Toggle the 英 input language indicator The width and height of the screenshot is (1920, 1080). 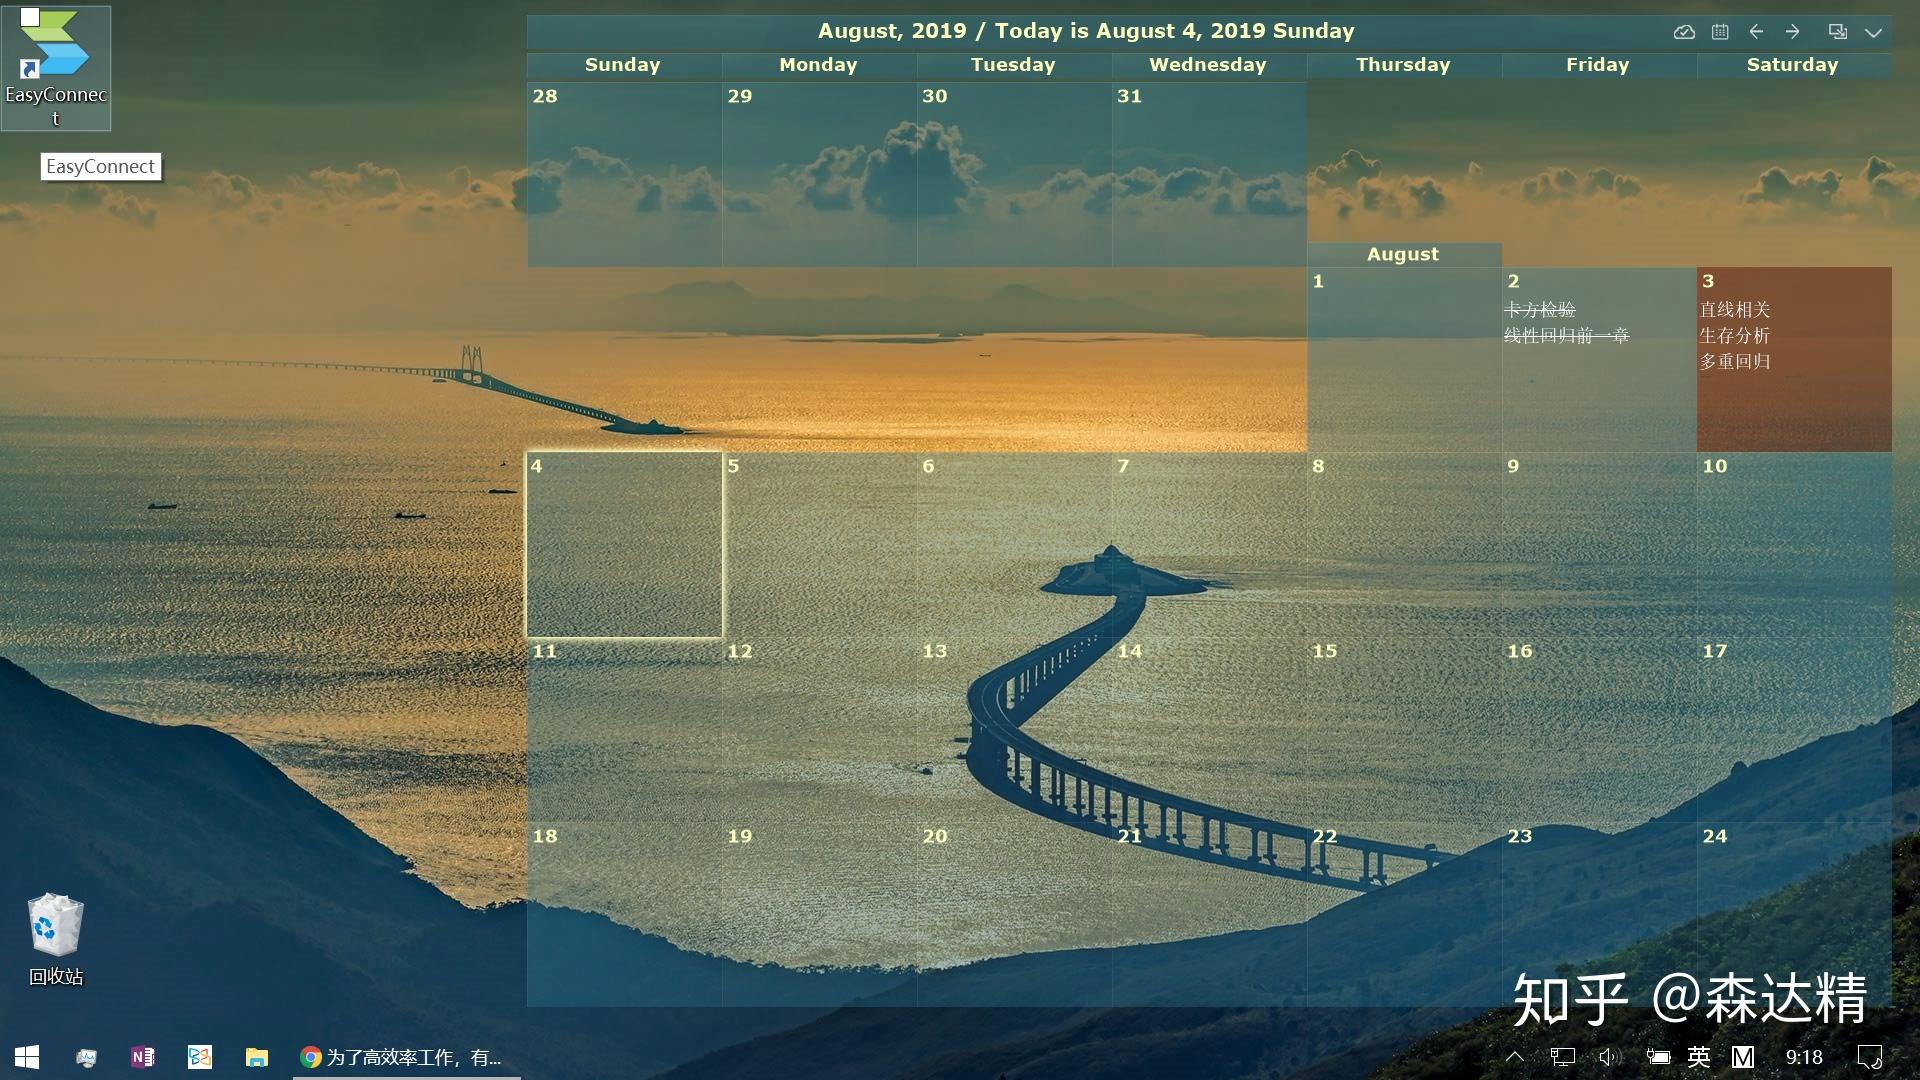click(x=1699, y=1057)
